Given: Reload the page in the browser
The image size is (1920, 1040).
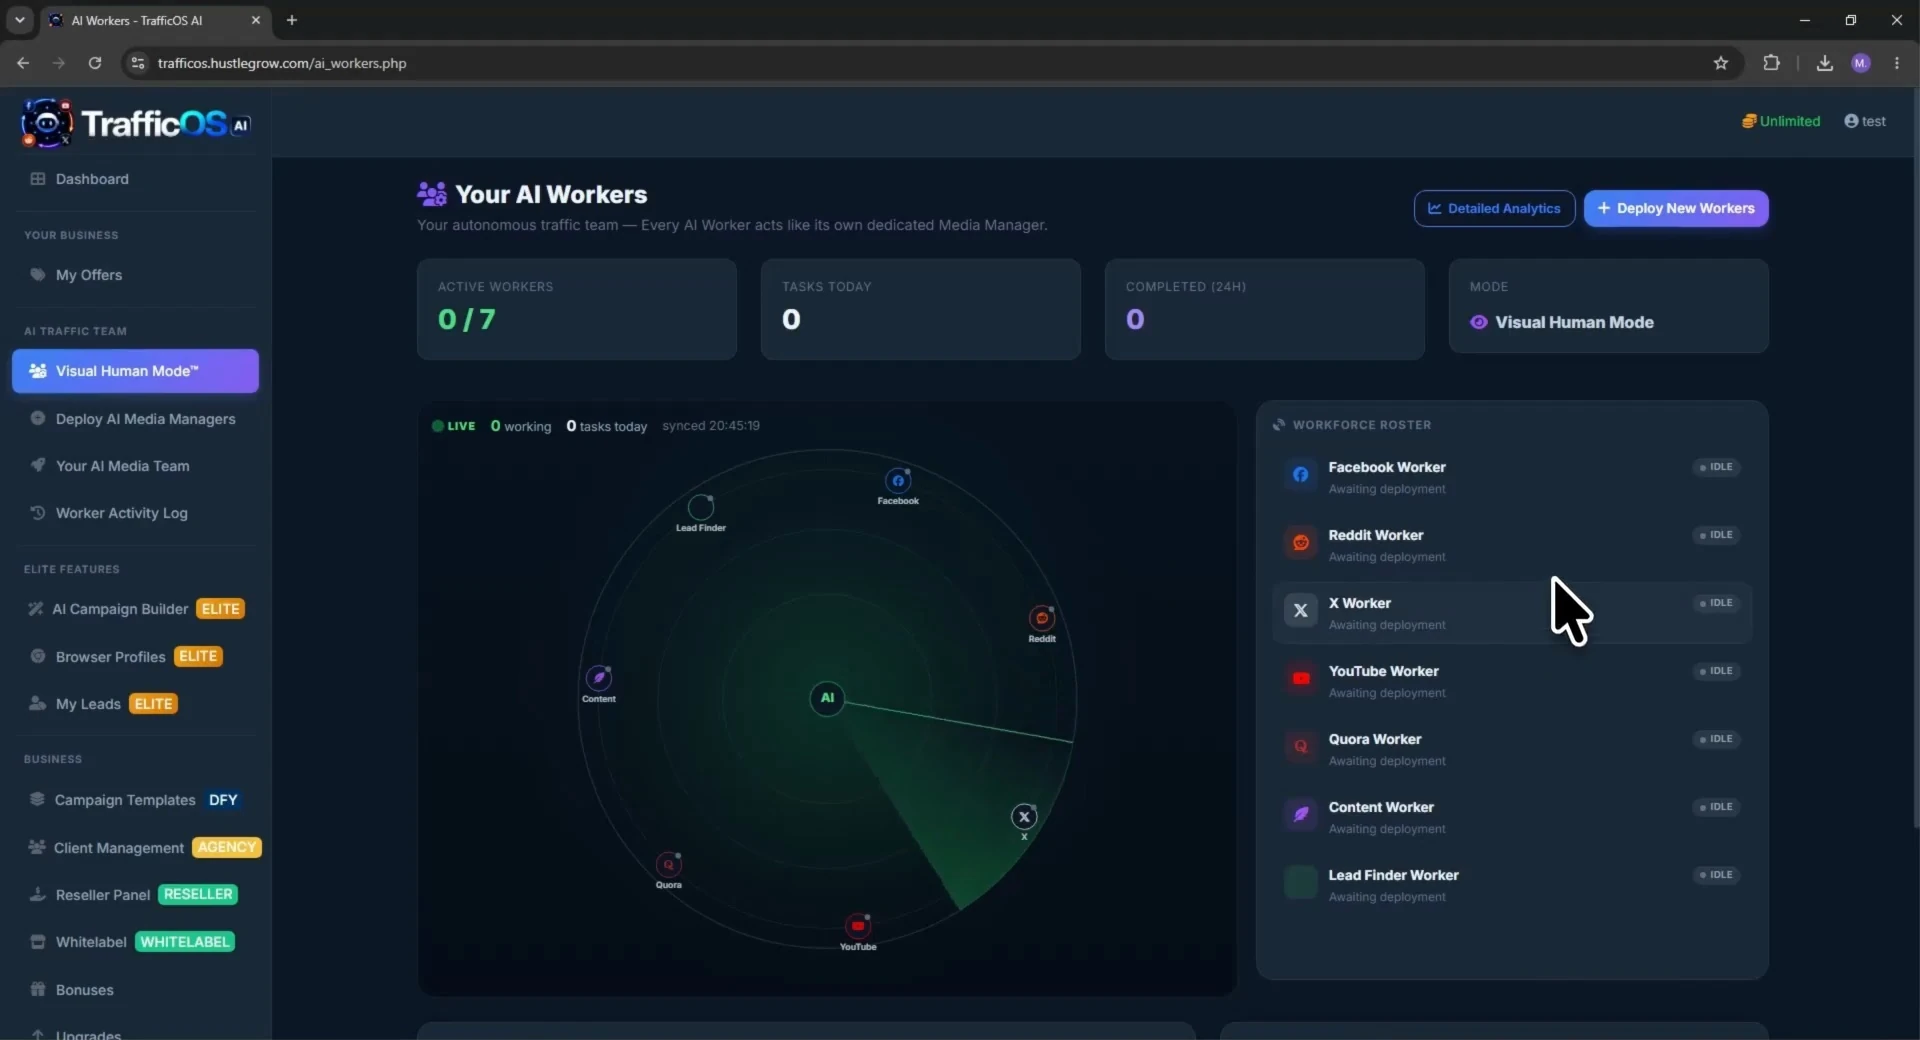Looking at the screenshot, I should [95, 63].
